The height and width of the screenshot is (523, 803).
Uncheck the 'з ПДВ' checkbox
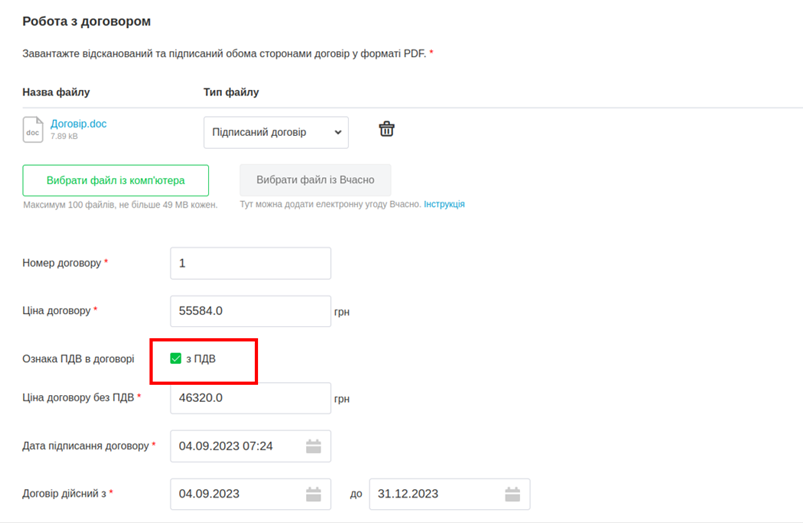(176, 359)
